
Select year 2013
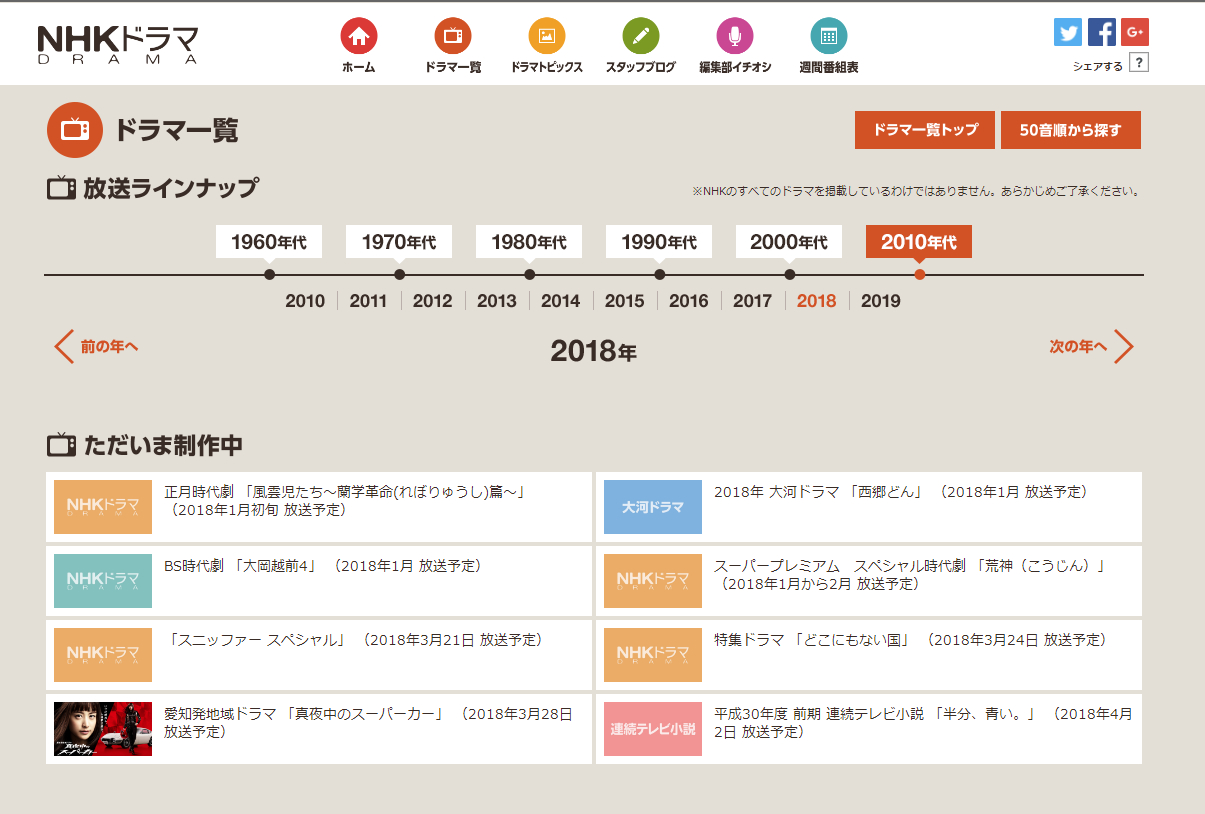tap(497, 301)
